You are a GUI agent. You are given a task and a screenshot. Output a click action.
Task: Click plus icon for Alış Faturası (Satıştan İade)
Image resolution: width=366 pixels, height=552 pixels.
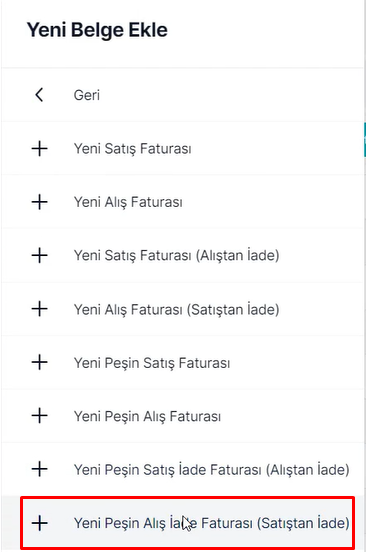tap(39, 309)
